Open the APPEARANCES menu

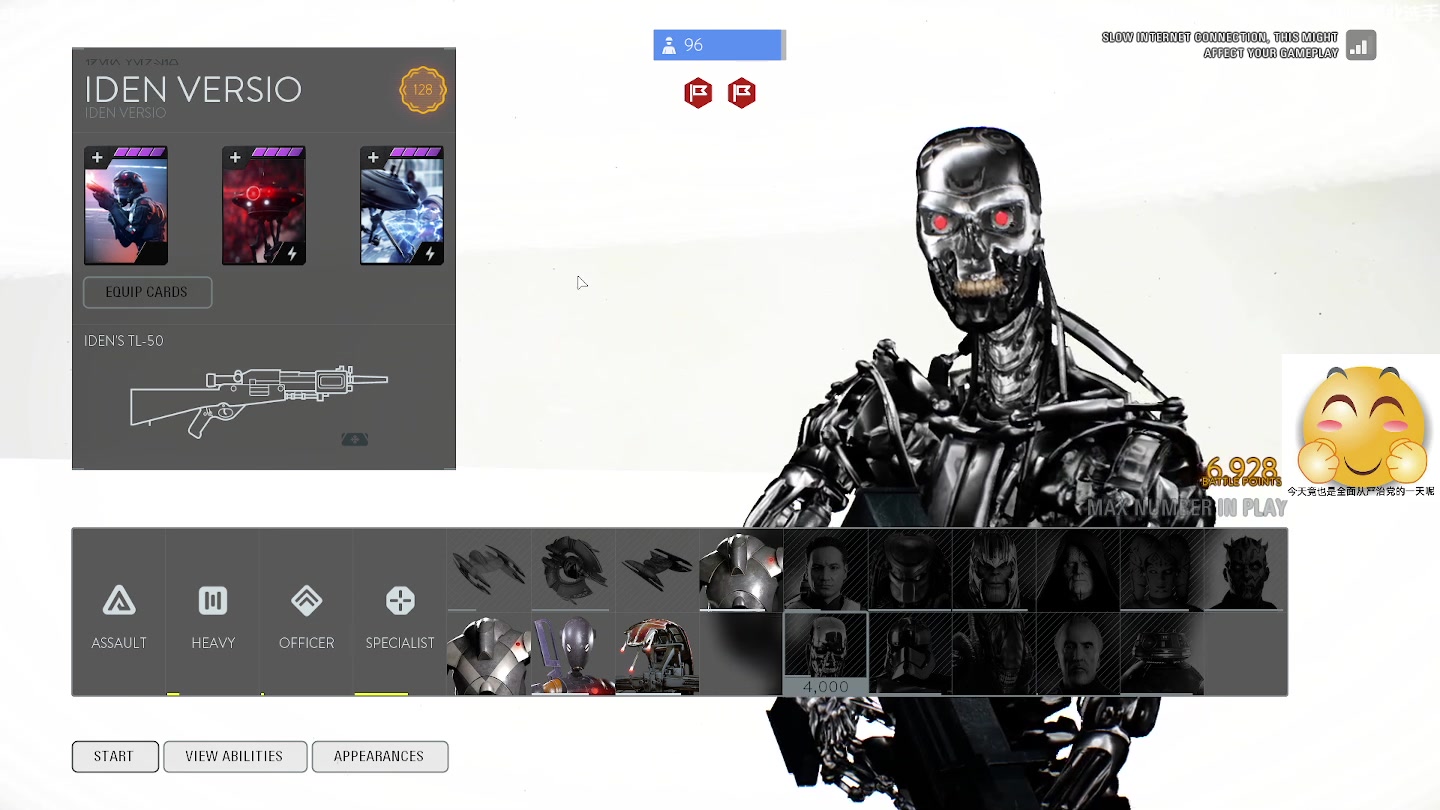click(379, 756)
